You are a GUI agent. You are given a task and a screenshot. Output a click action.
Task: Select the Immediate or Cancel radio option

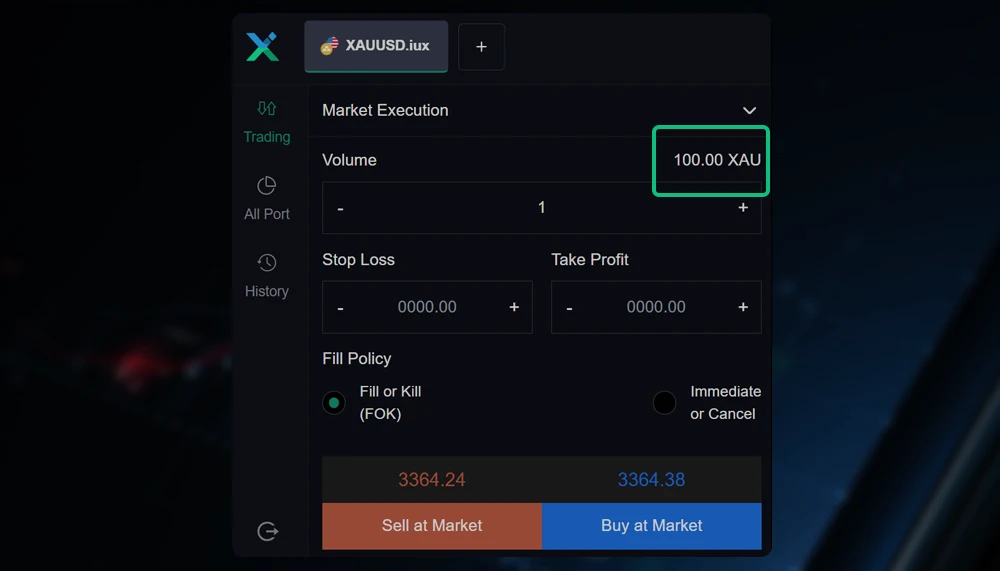pyautogui.click(x=664, y=403)
